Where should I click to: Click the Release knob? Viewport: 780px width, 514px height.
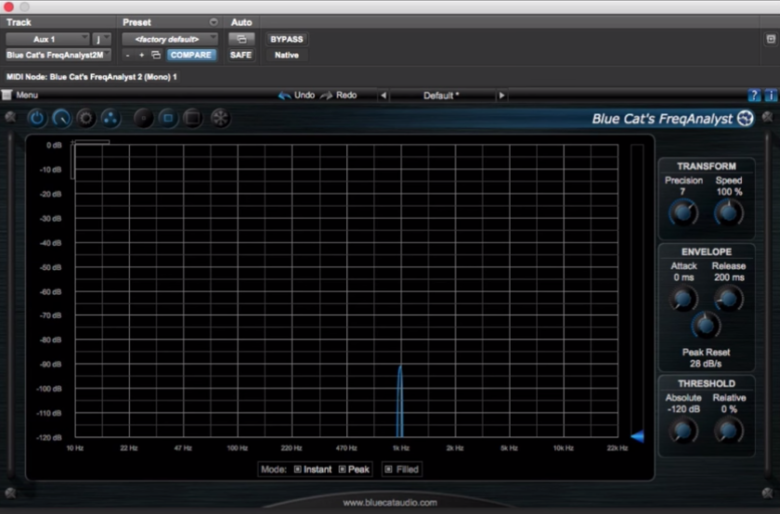(x=729, y=299)
